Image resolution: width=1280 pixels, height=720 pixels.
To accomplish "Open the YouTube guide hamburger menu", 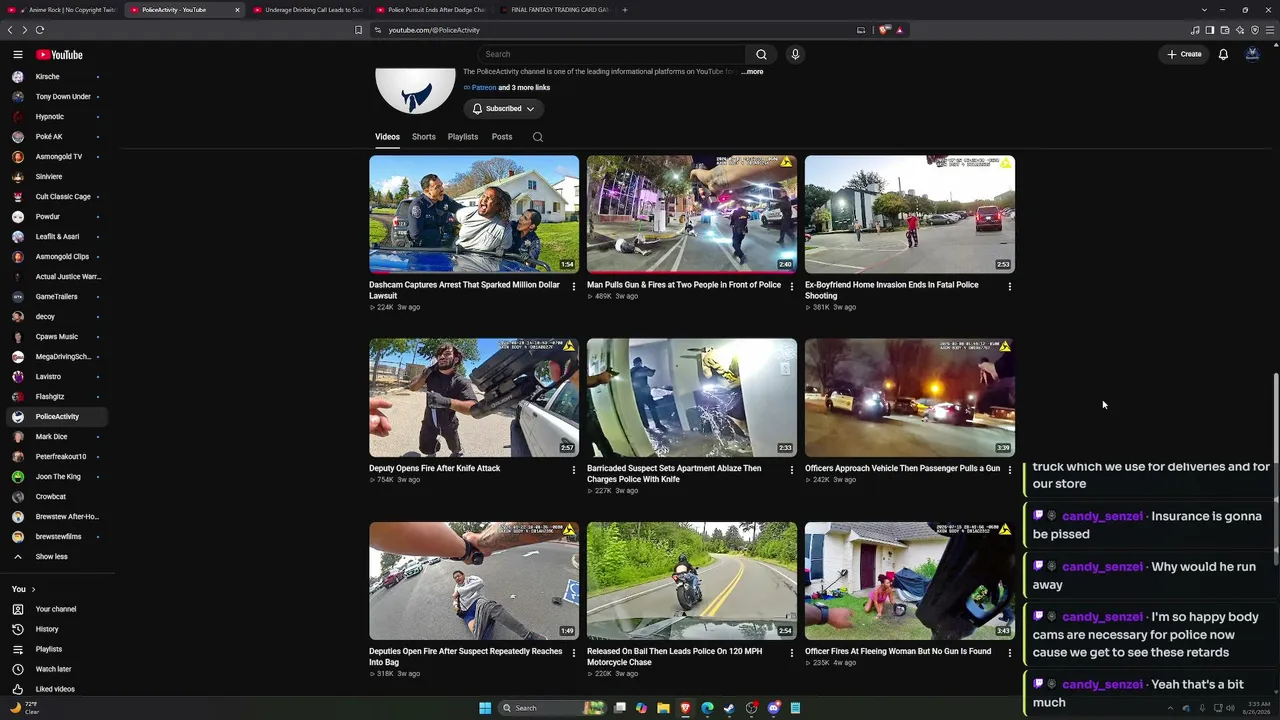I will pos(17,54).
